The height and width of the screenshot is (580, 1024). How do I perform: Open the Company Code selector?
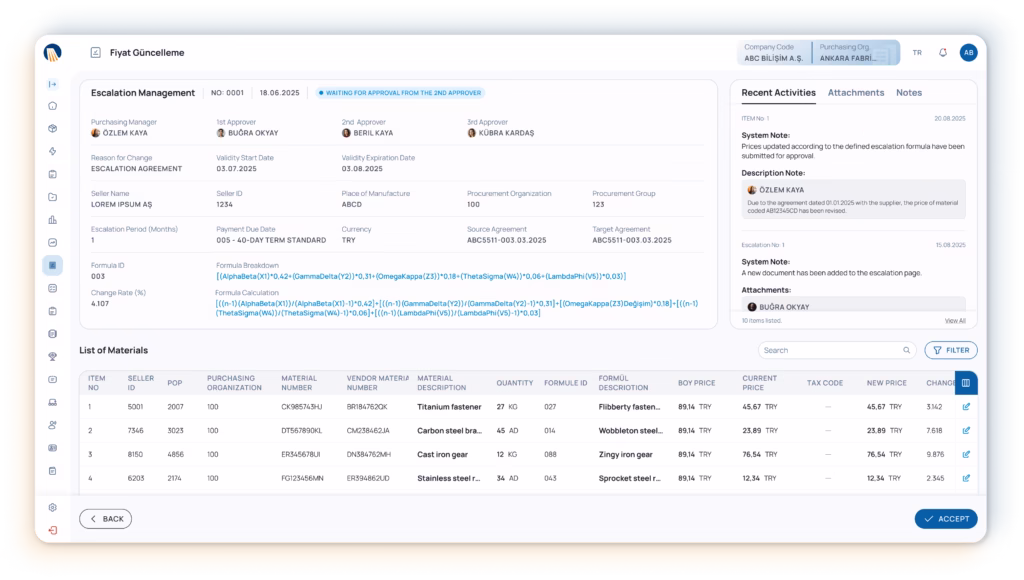pos(774,53)
